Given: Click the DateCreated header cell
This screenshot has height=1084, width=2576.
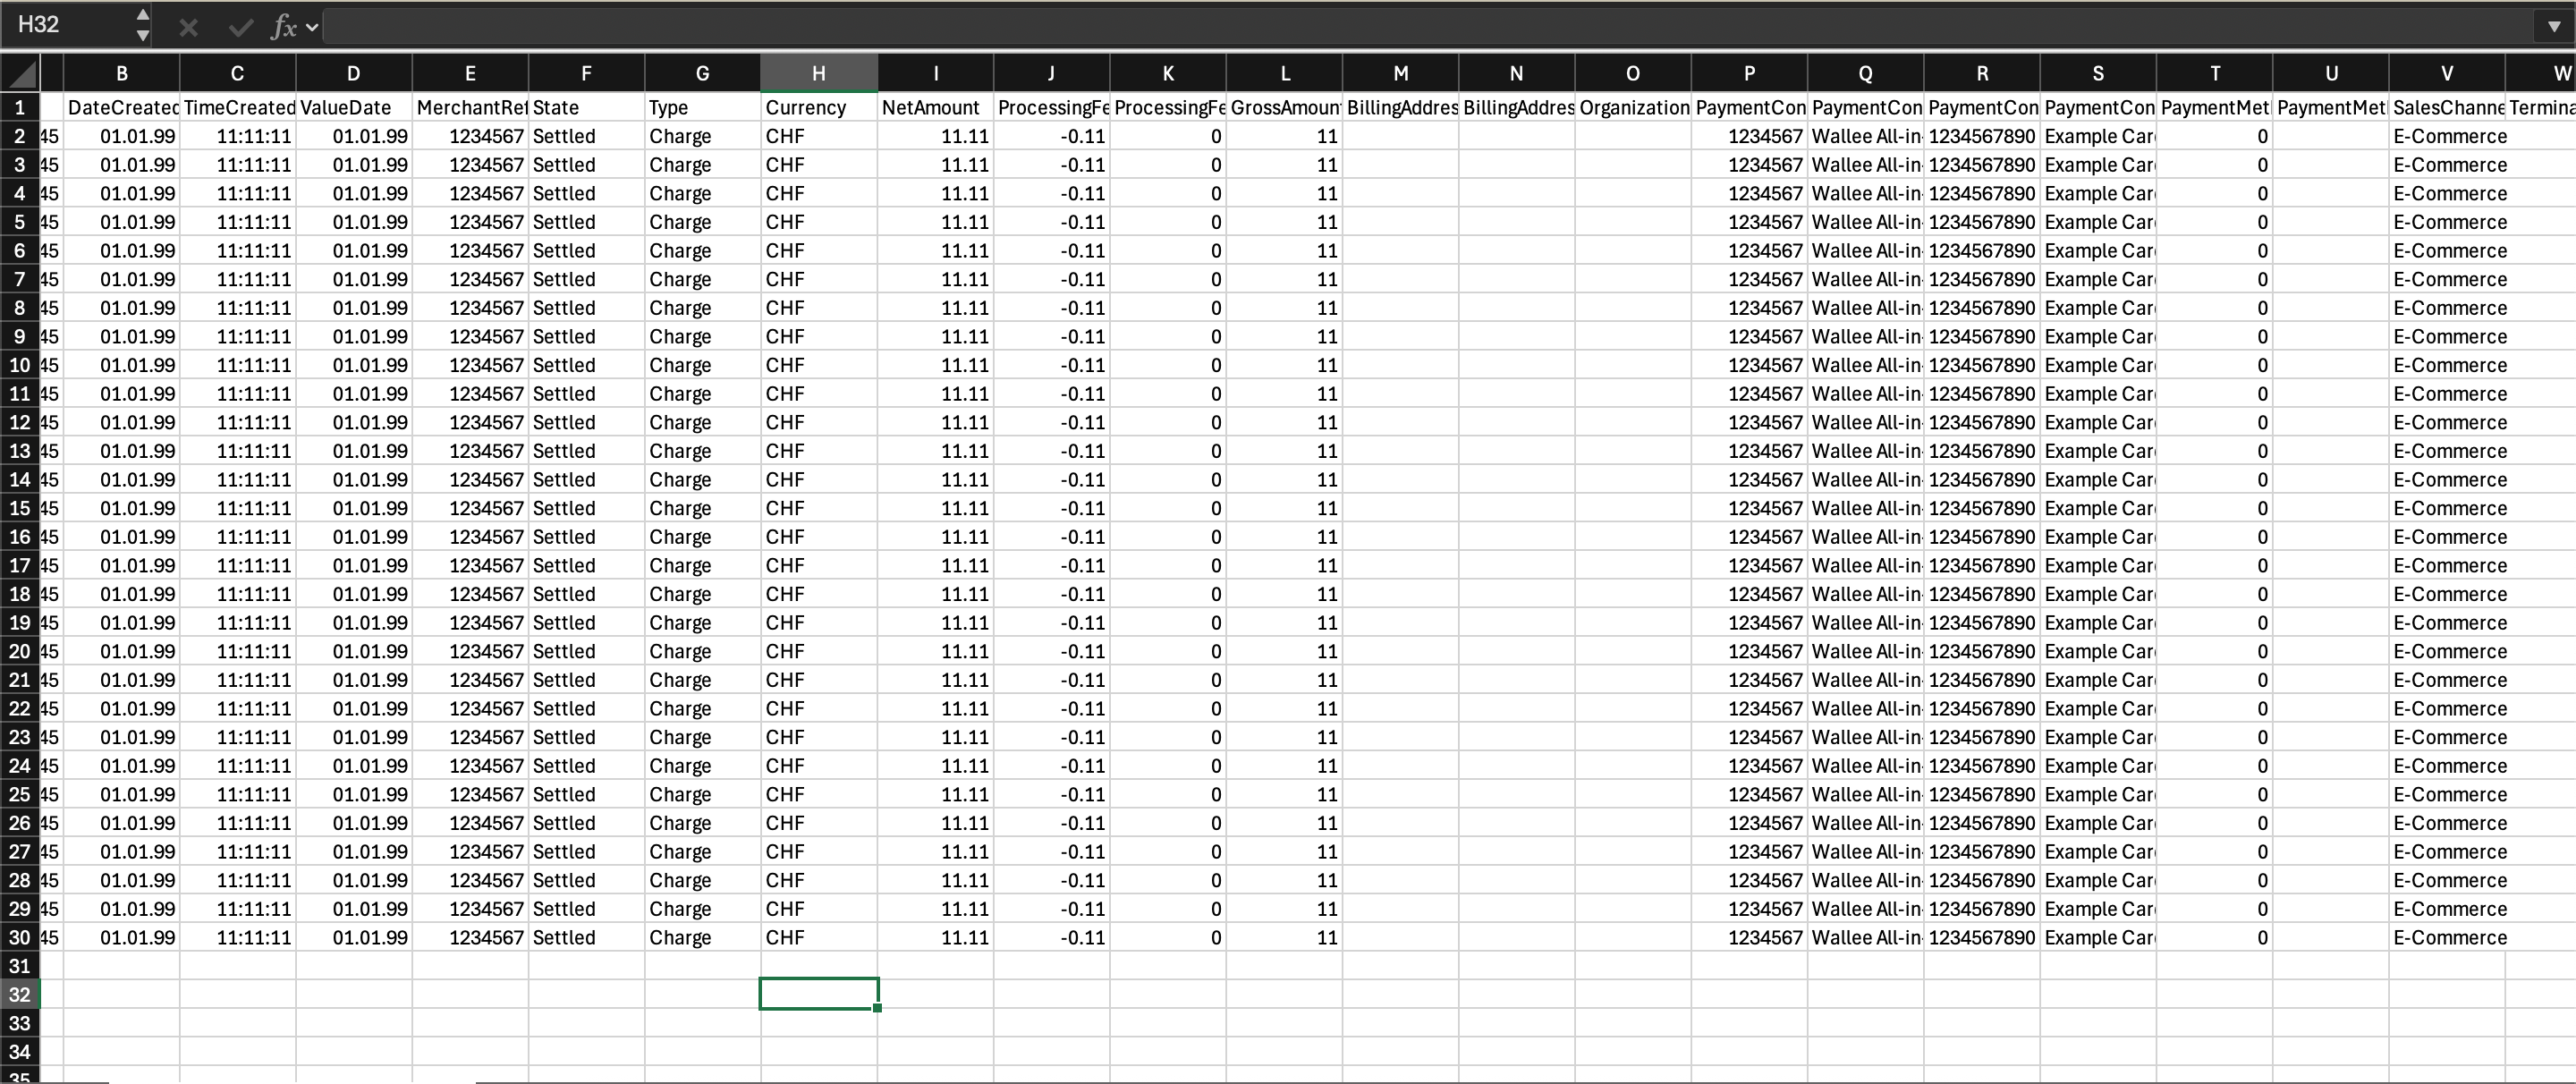Looking at the screenshot, I should (x=122, y=107).
